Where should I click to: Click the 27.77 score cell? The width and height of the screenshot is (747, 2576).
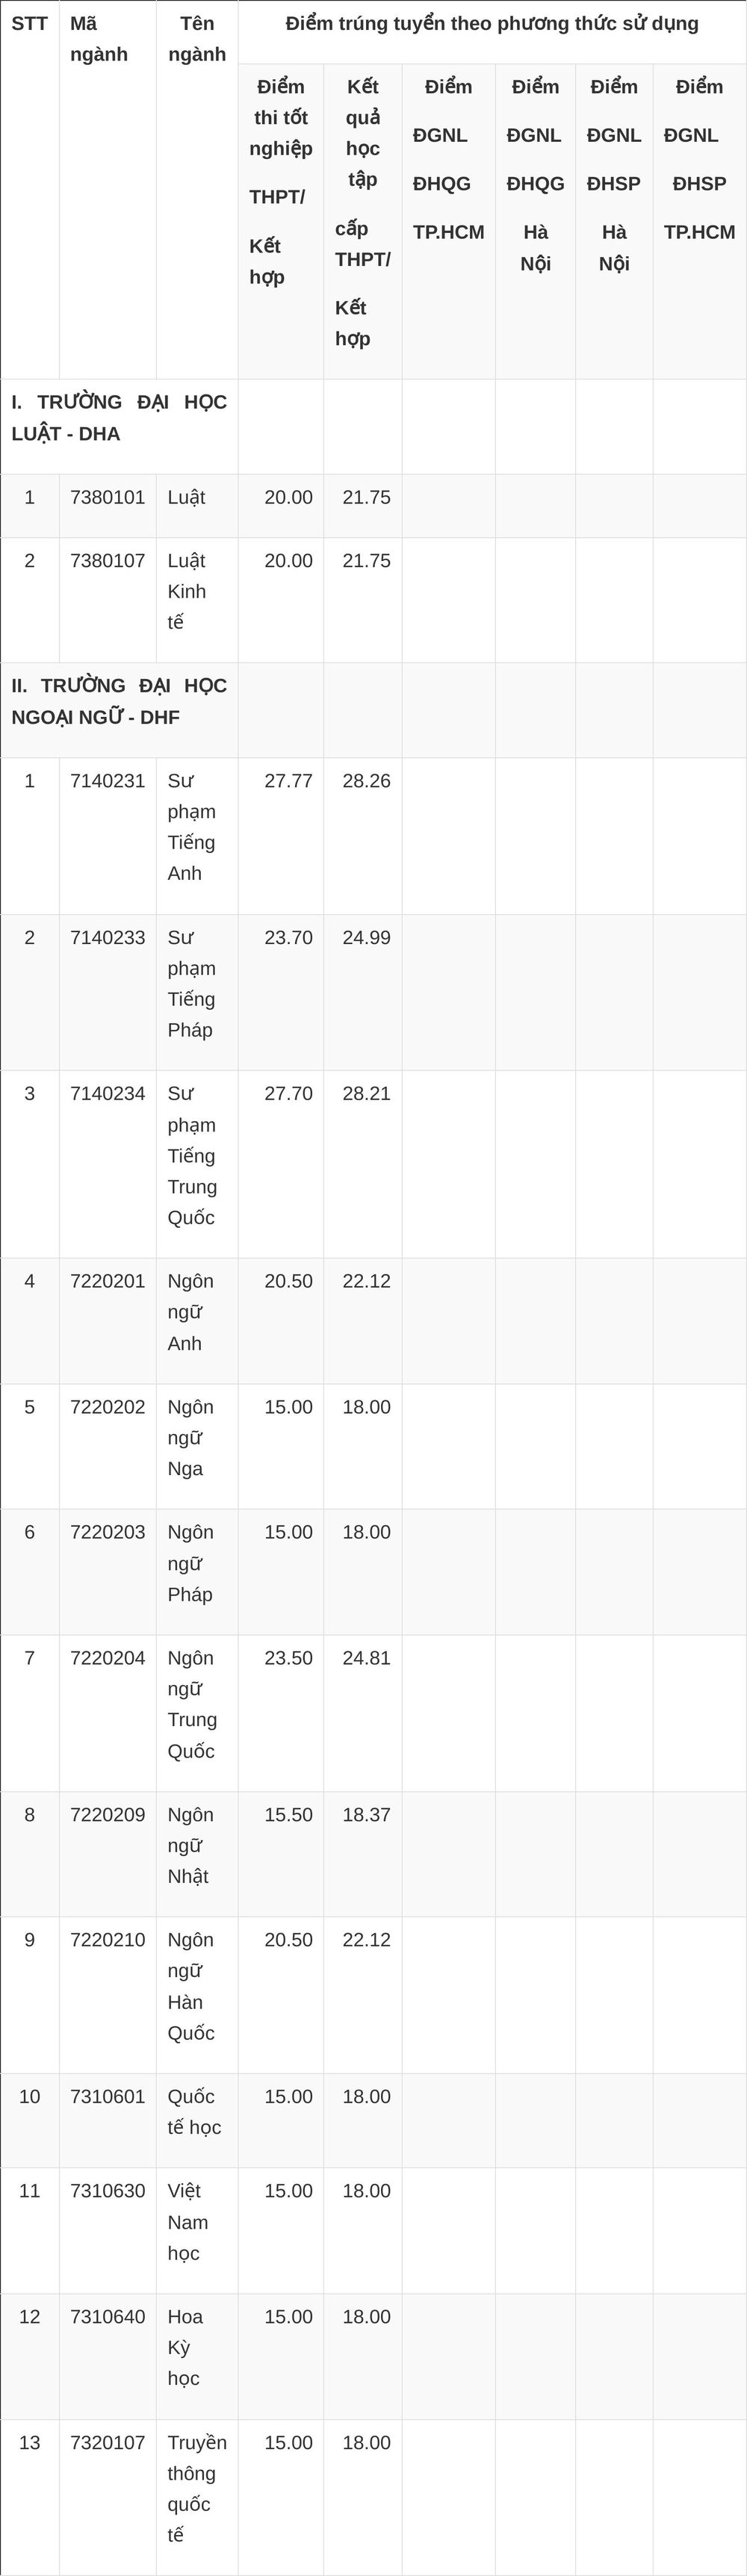(289, 781)
